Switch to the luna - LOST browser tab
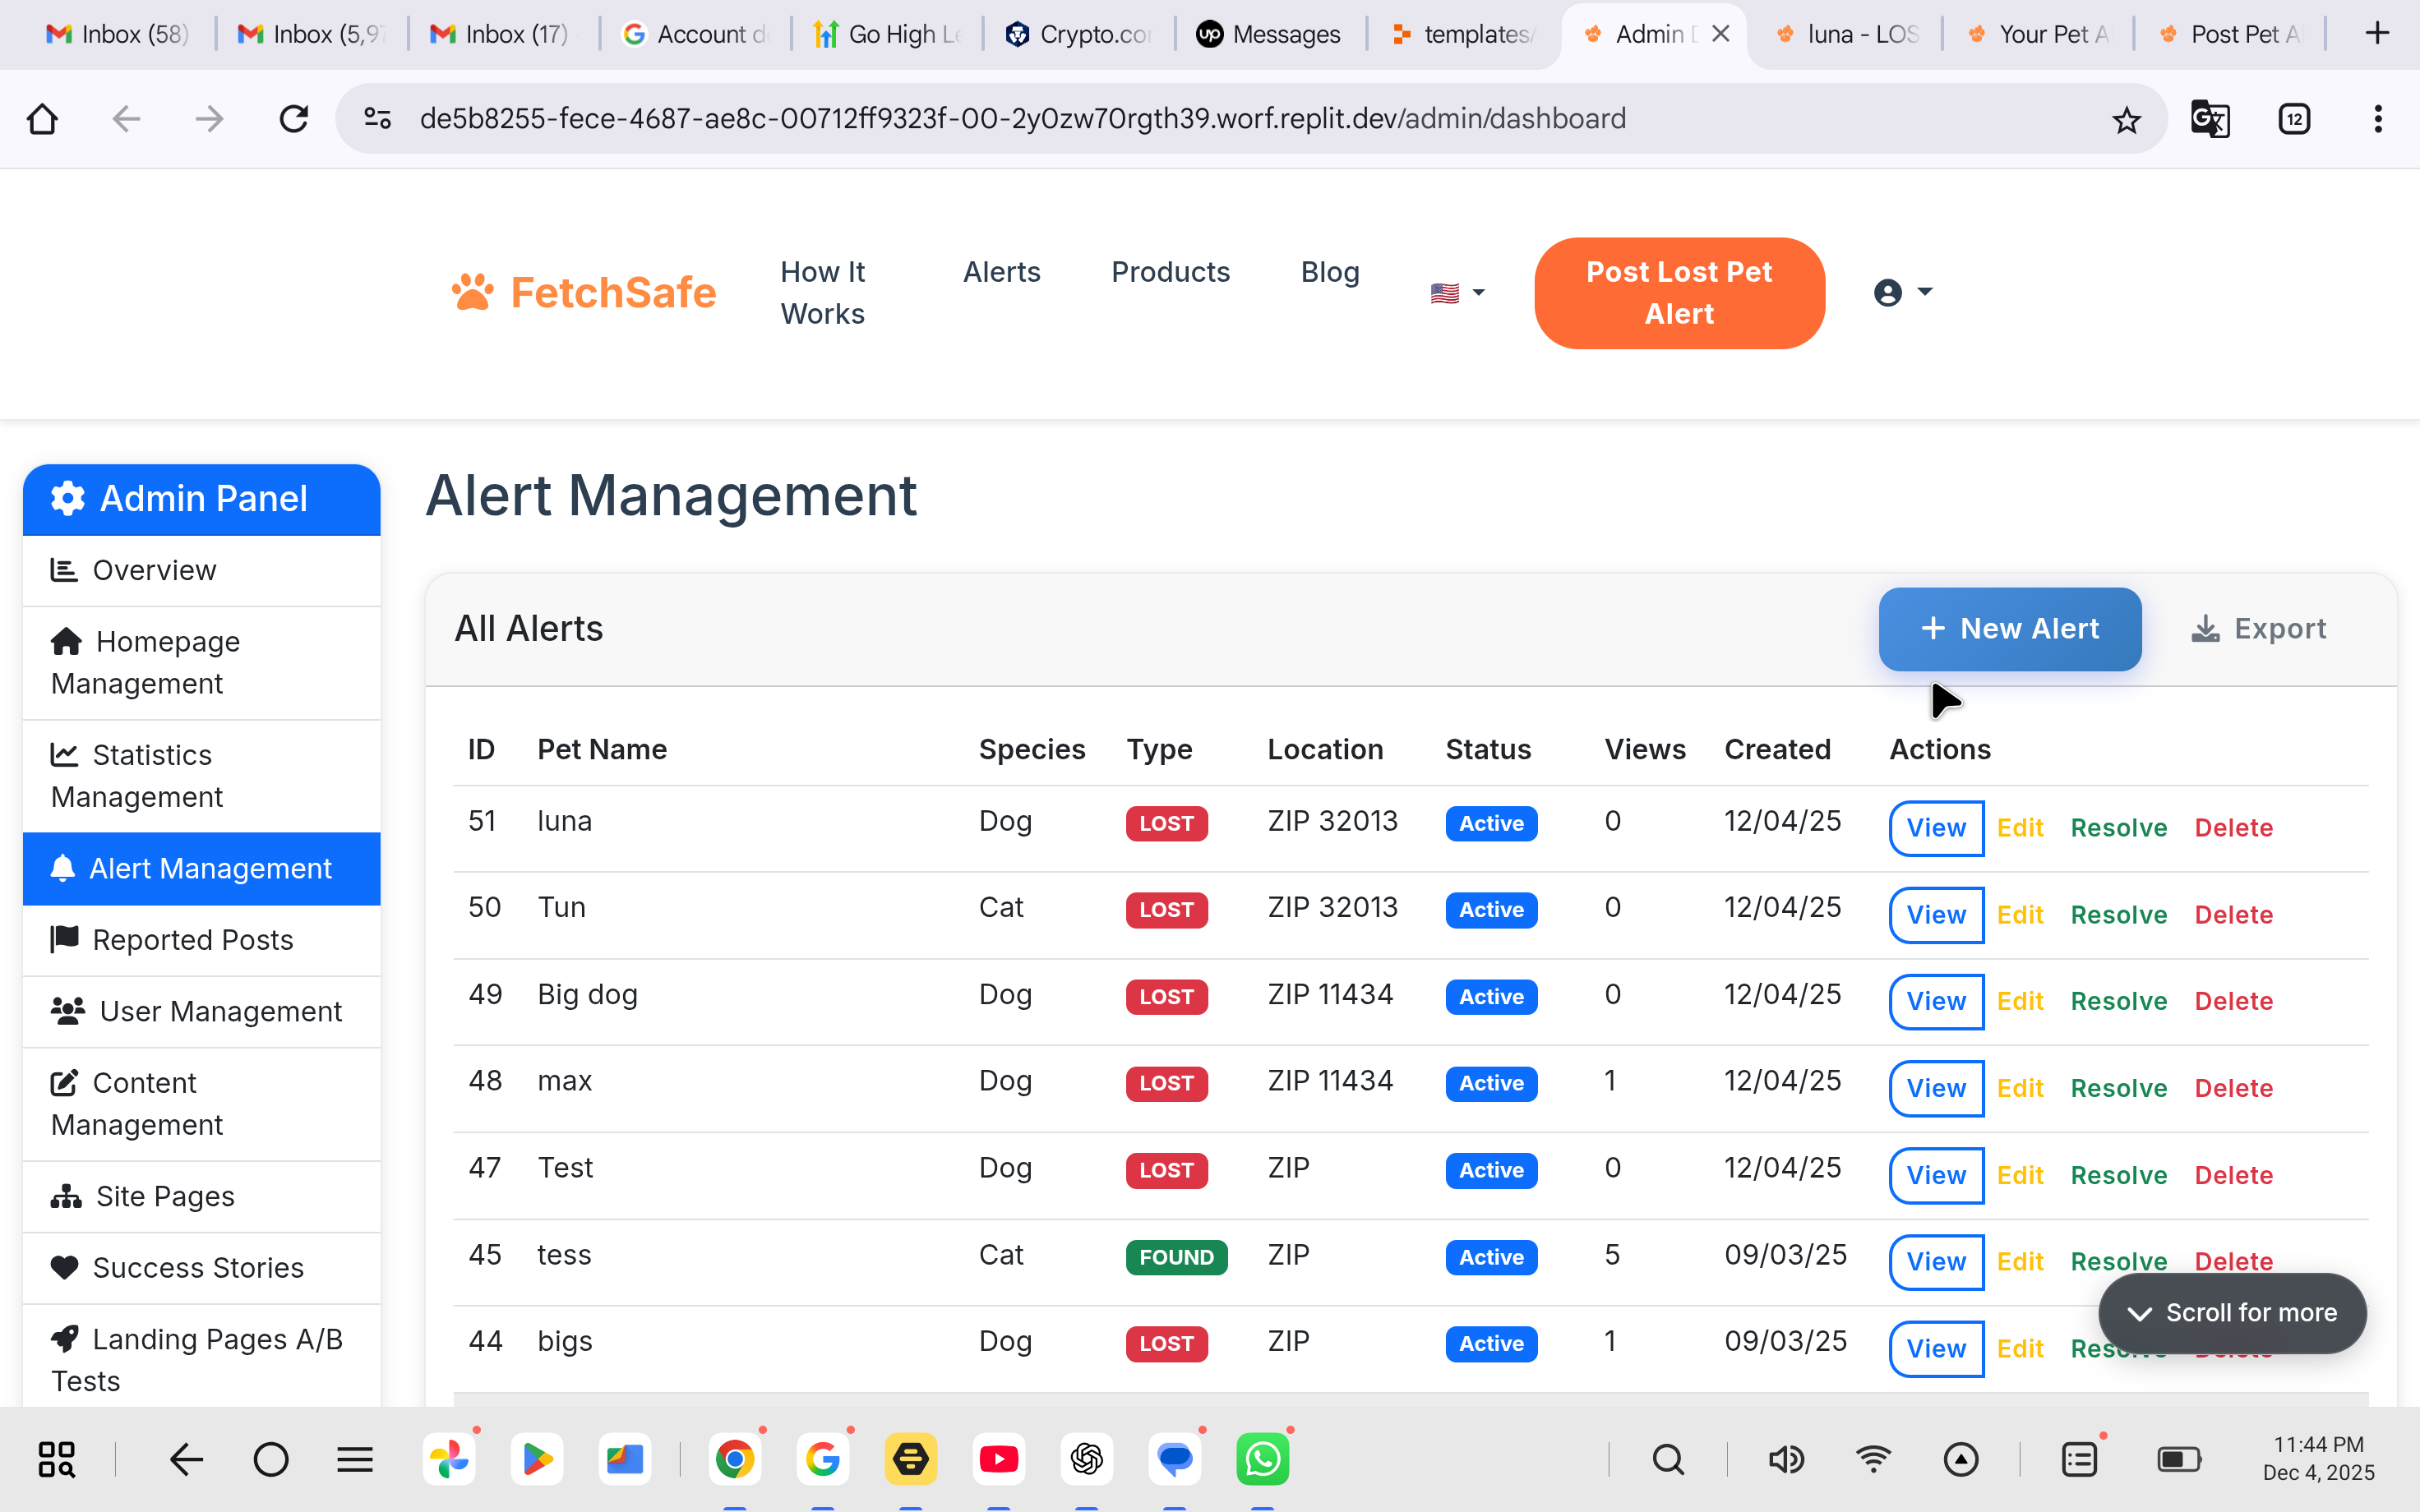The width and height of the screenshot is (2420, 1512). pos(1848,35)
